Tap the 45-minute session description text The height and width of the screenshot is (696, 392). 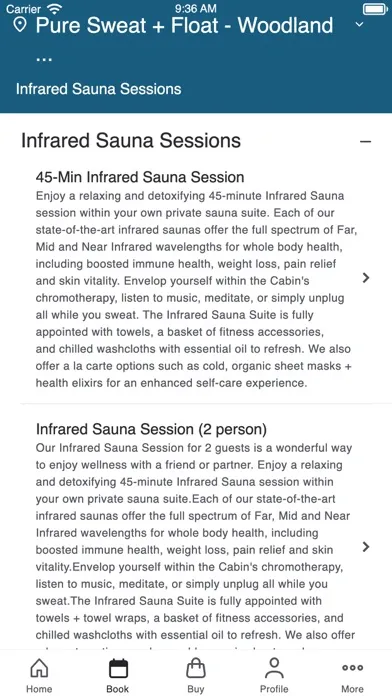195,289
